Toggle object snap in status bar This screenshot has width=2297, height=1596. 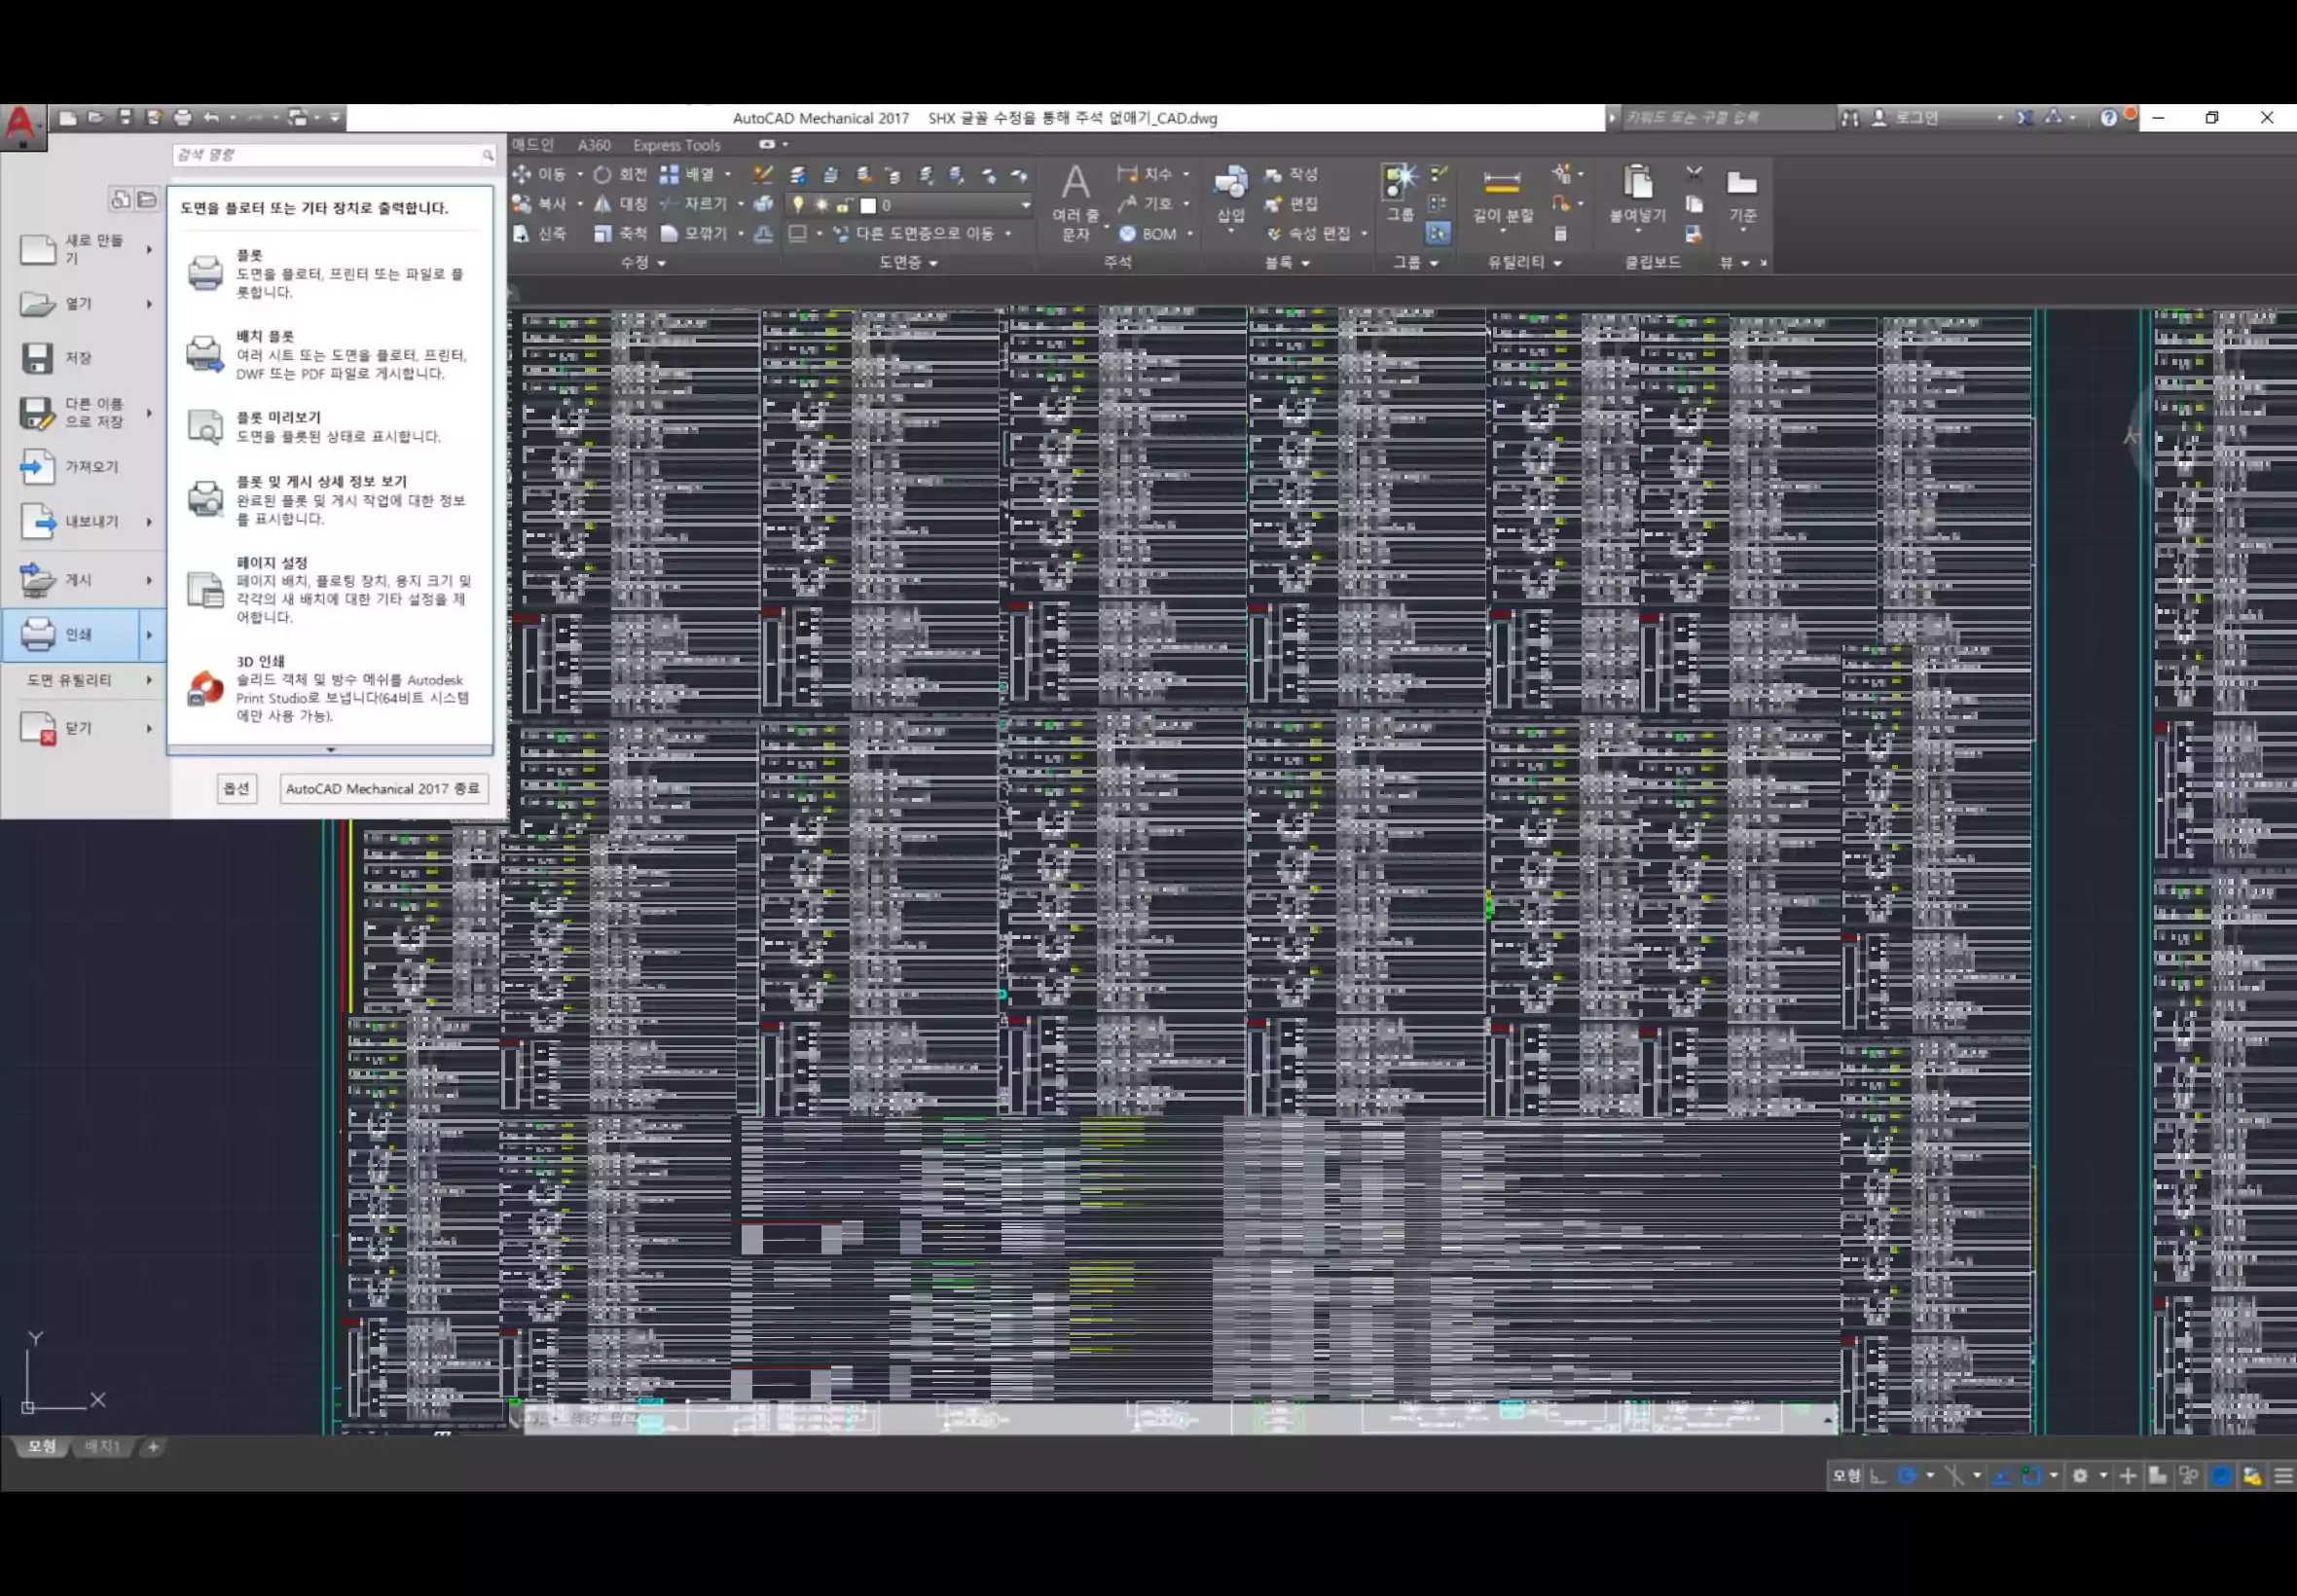2031,1476
